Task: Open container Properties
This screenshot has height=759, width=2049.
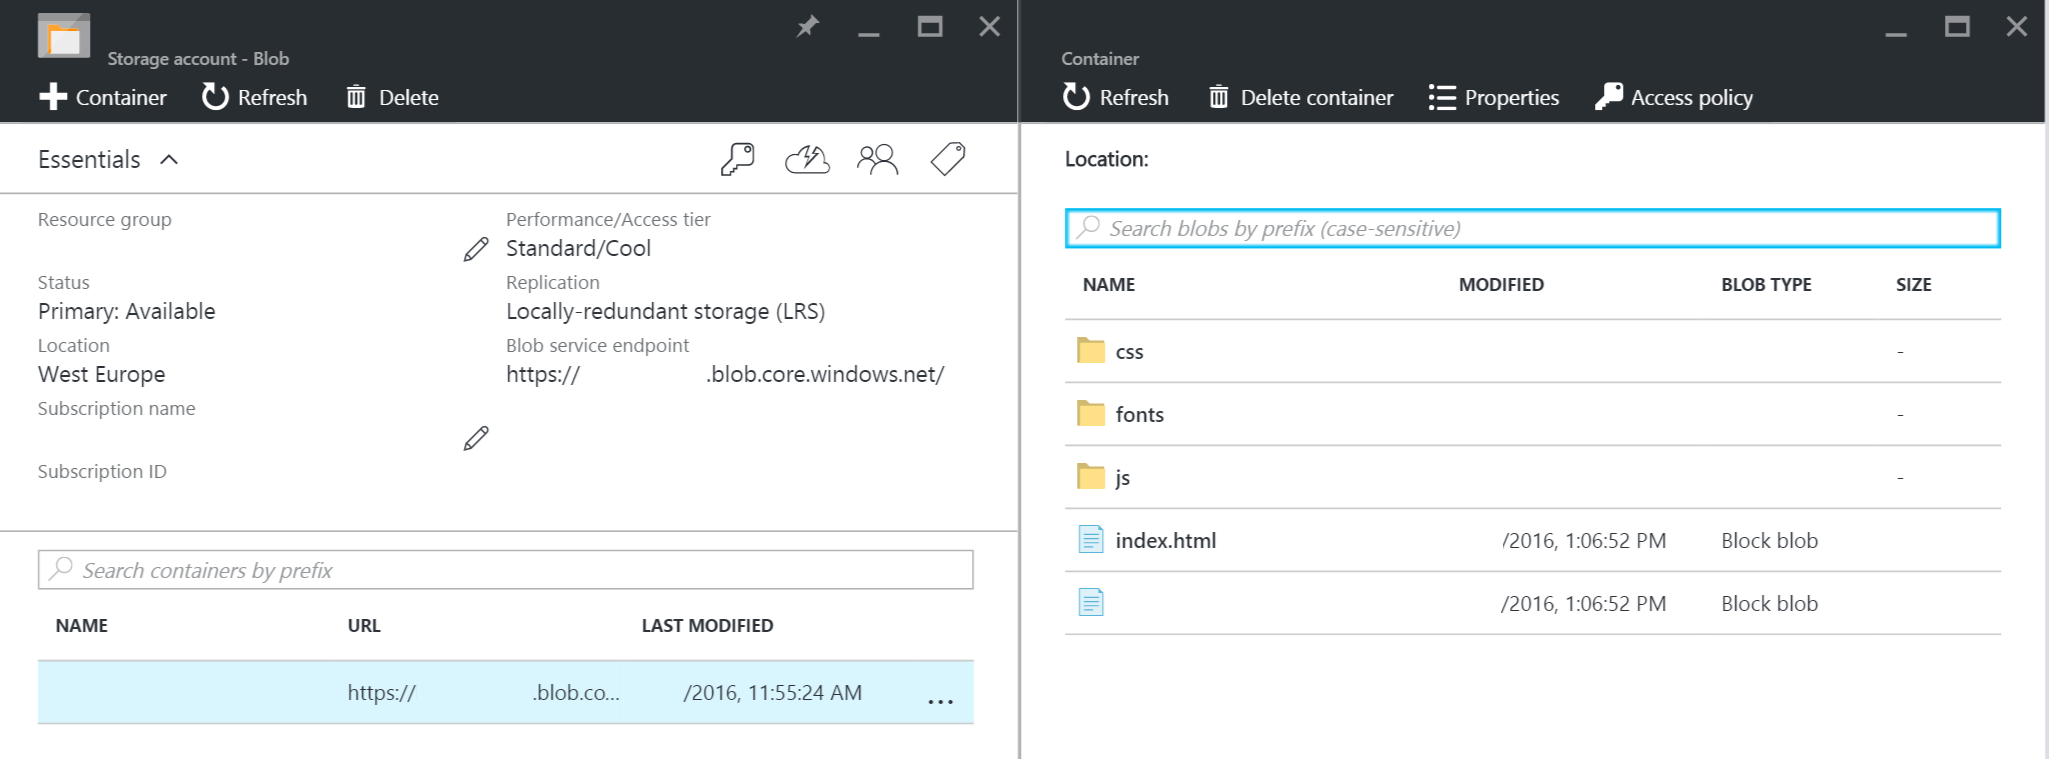Action: (1494, 97)
